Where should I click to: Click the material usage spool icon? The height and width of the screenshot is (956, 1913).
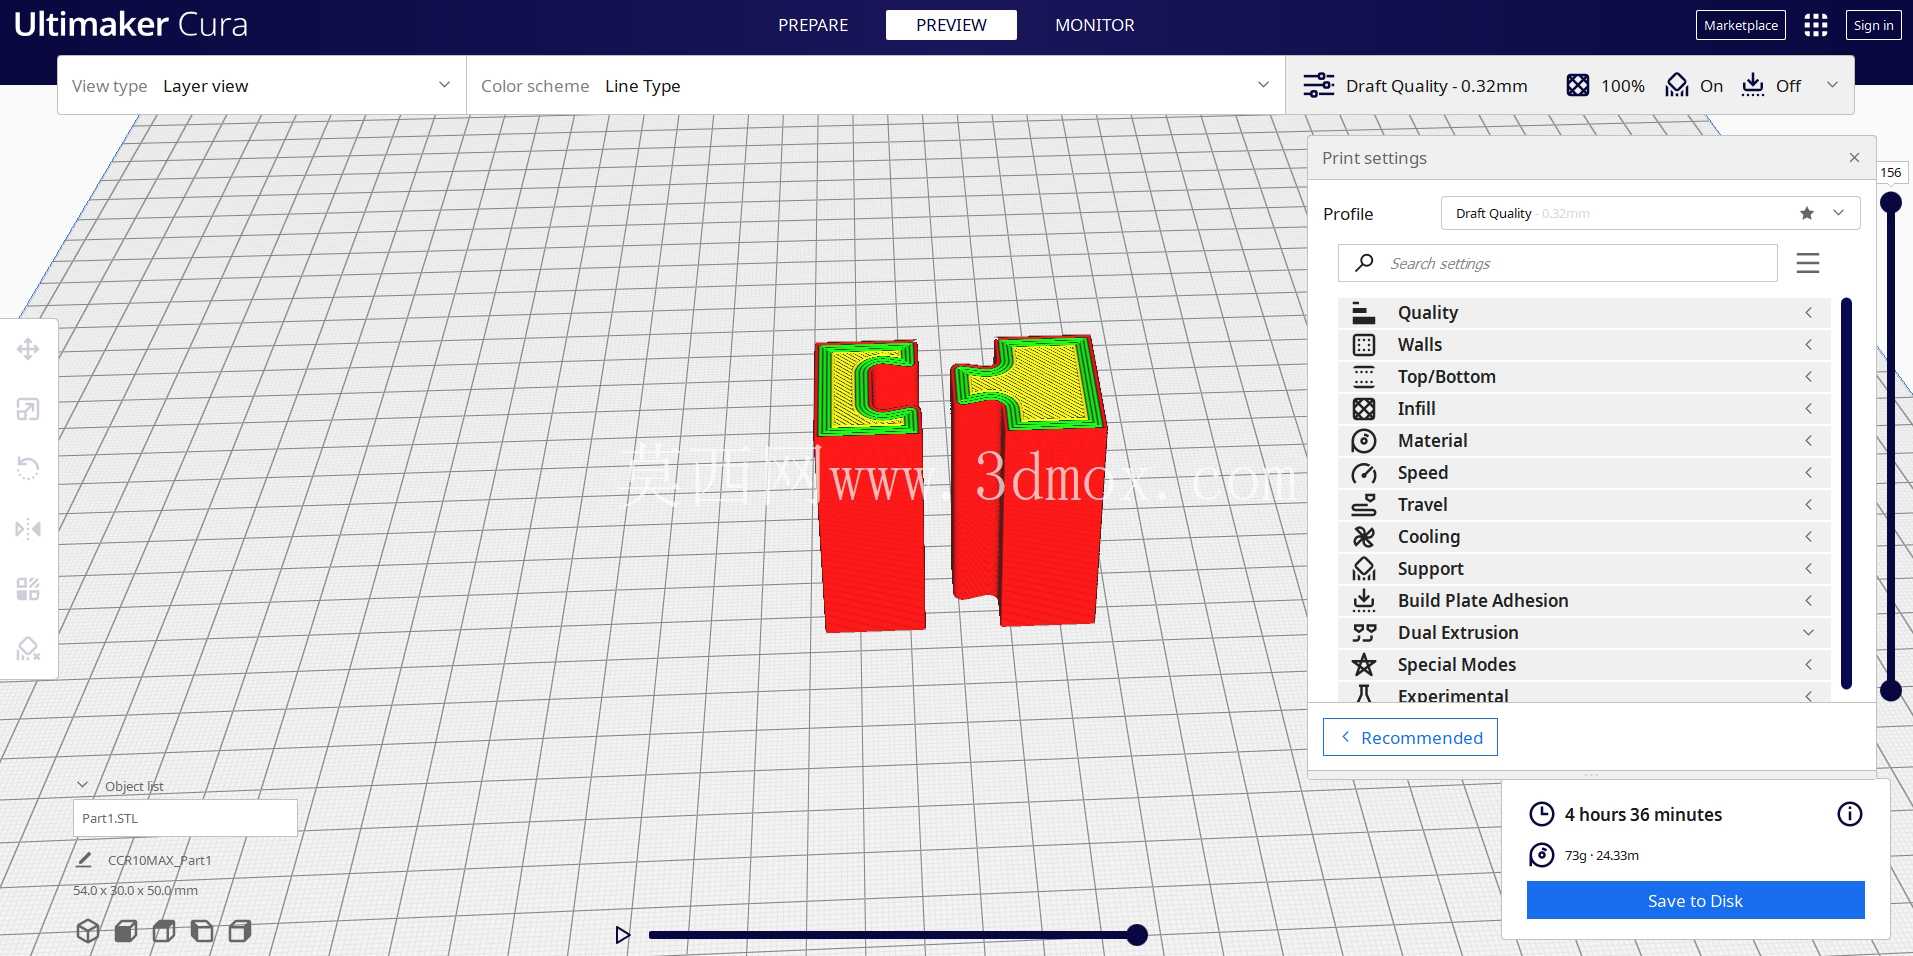coord(1542,855)
